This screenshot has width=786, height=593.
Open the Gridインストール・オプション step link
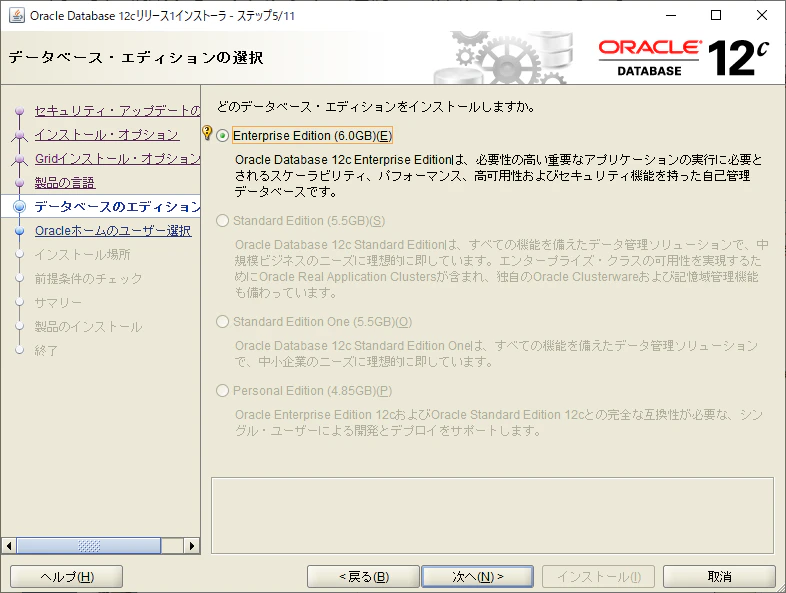tap(117, 158)
